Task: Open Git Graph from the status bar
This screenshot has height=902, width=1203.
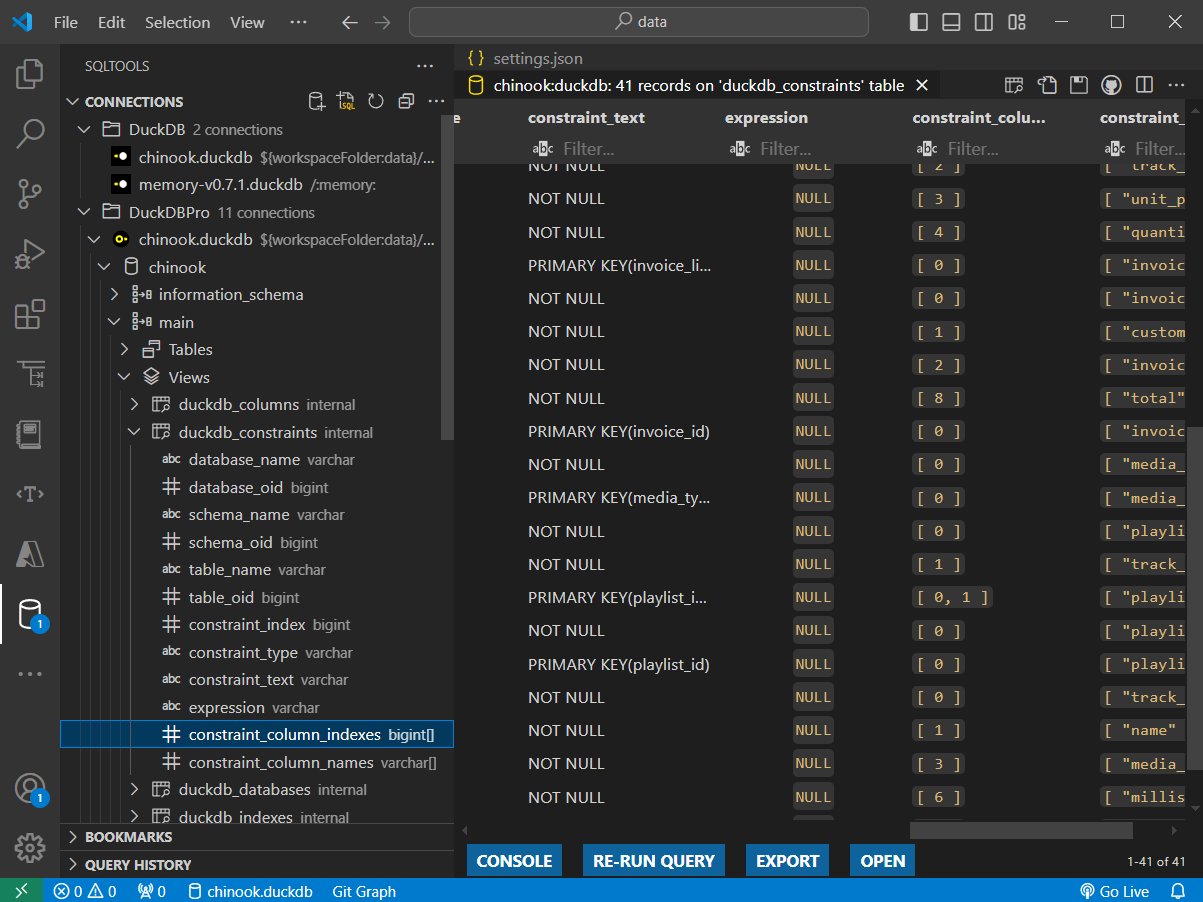Action: click(x=364, y=891)
